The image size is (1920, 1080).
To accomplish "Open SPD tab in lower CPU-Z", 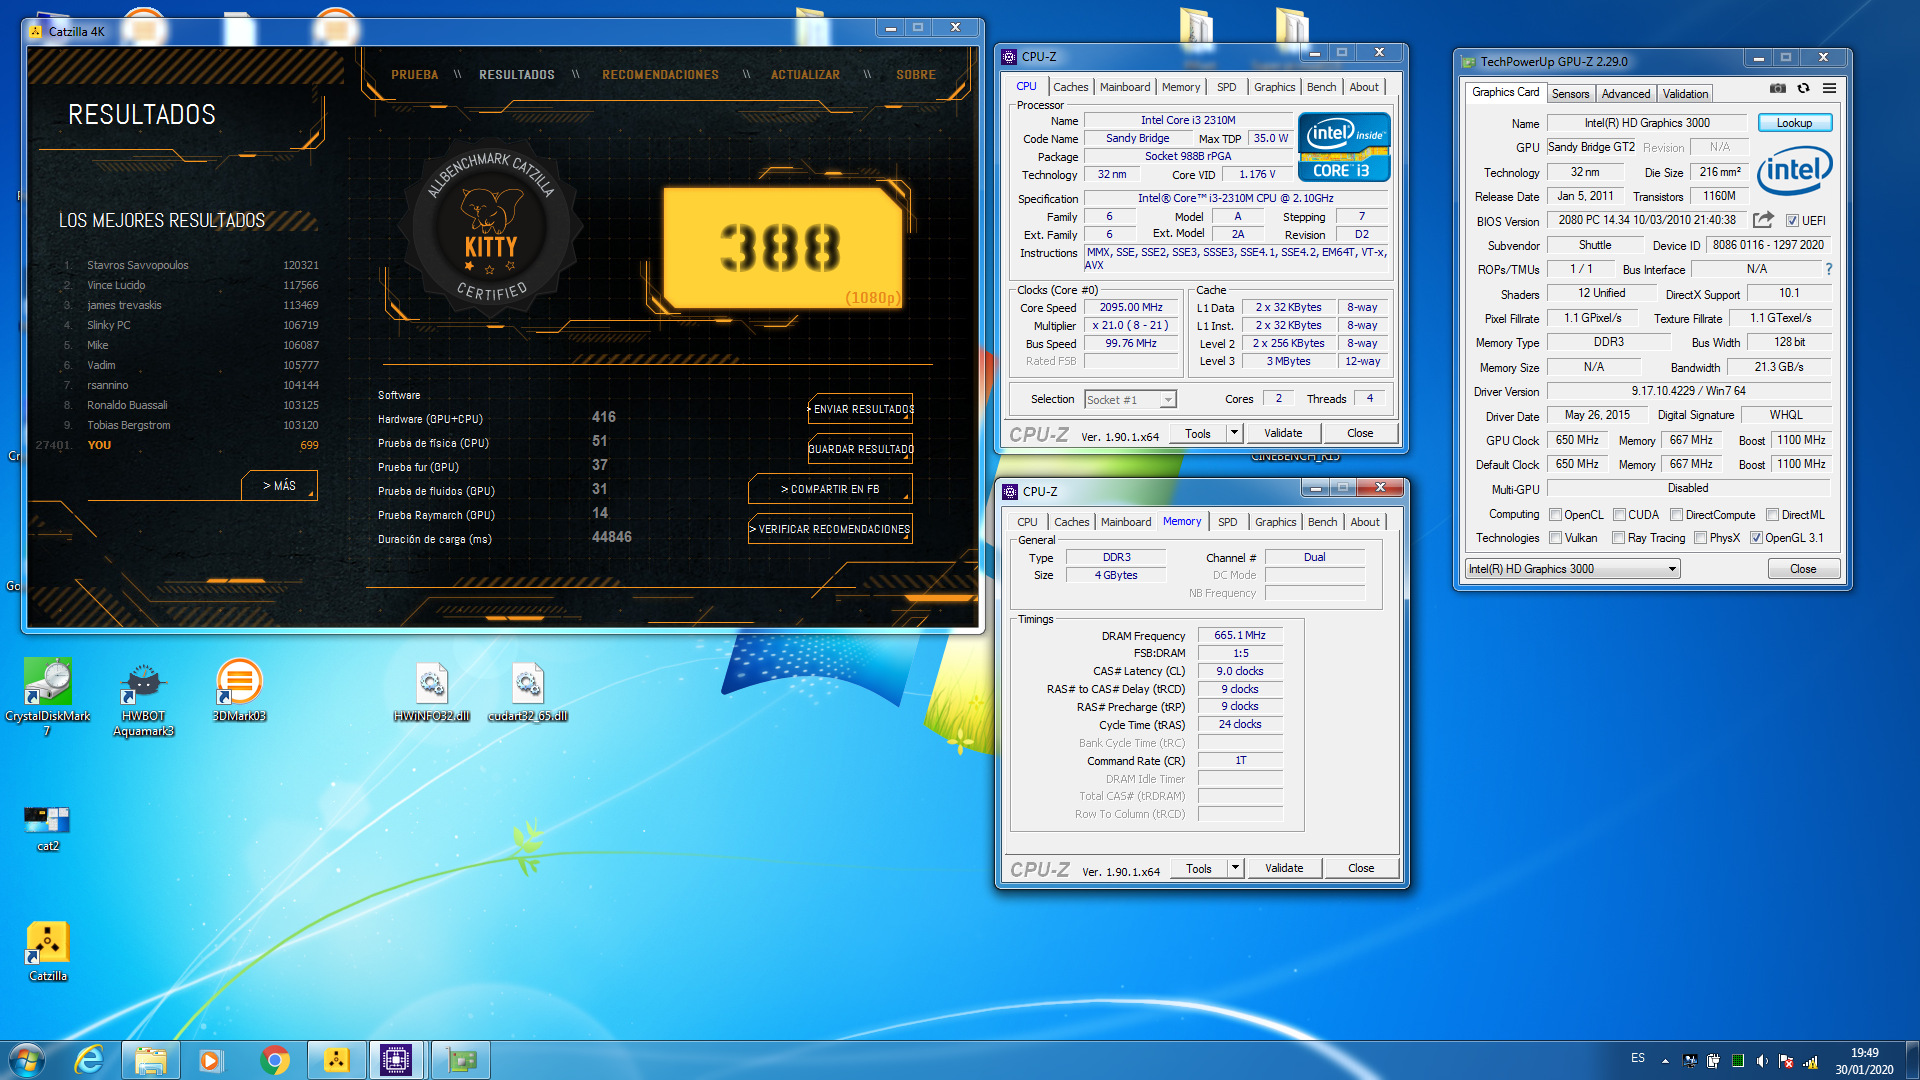I will [1227, 522].
